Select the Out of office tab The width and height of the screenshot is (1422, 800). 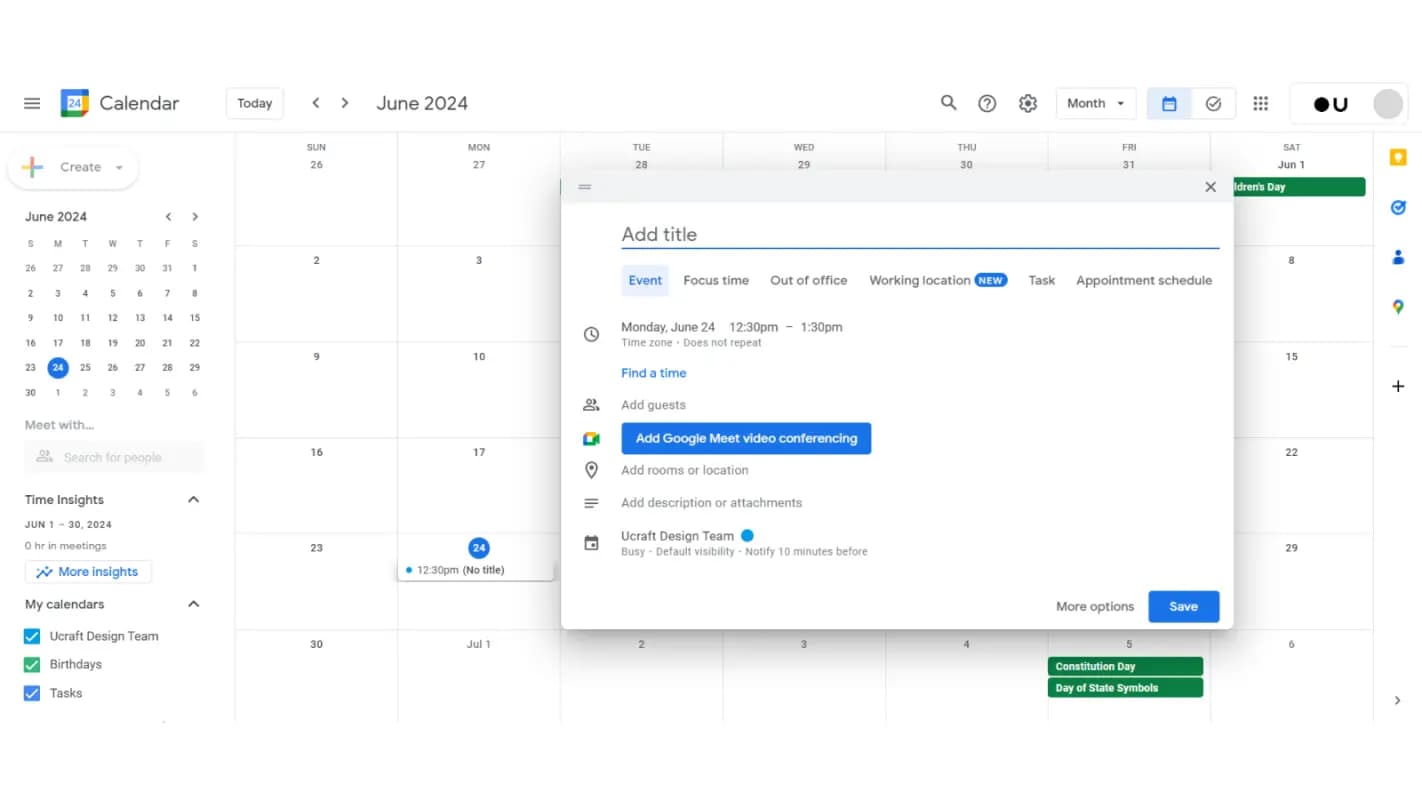pos(808,280)
